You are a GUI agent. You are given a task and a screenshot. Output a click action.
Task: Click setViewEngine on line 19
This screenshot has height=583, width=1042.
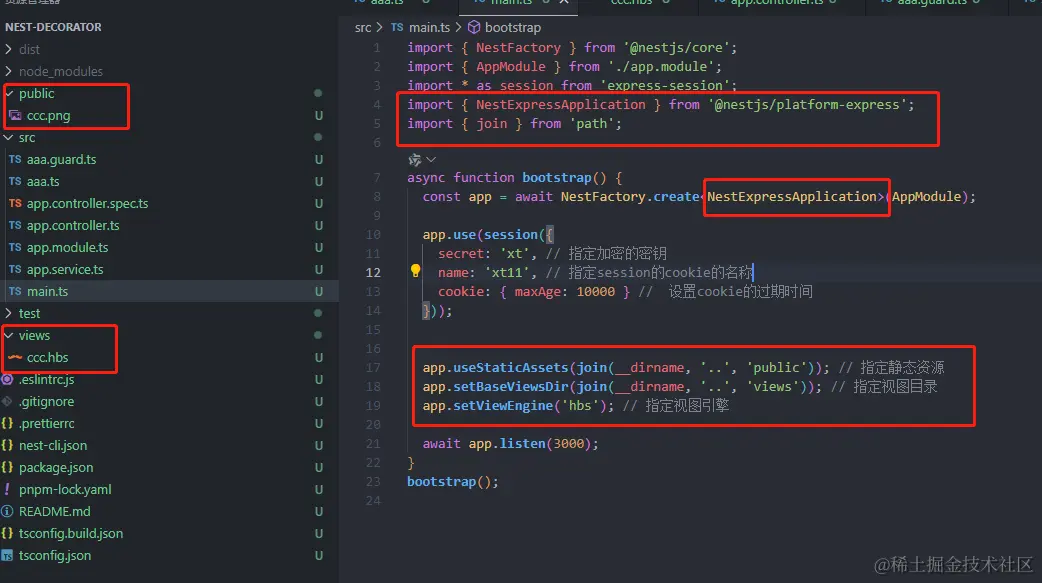click(x=503, y=406)
